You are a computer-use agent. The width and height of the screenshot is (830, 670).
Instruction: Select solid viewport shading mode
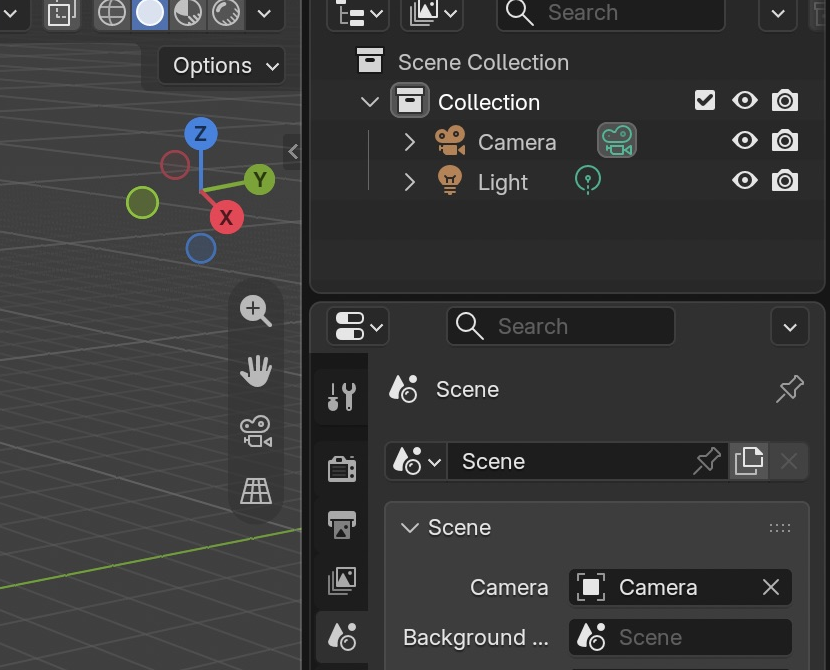tap(150, 13)
